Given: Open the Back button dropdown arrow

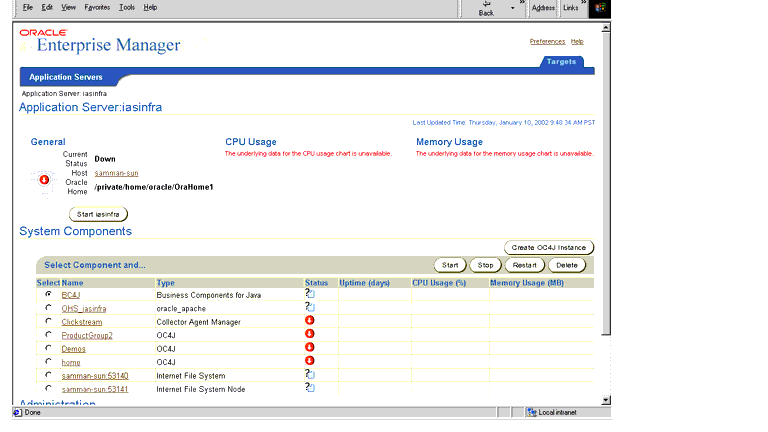Looking at the screenshot, I should [512, 8].
